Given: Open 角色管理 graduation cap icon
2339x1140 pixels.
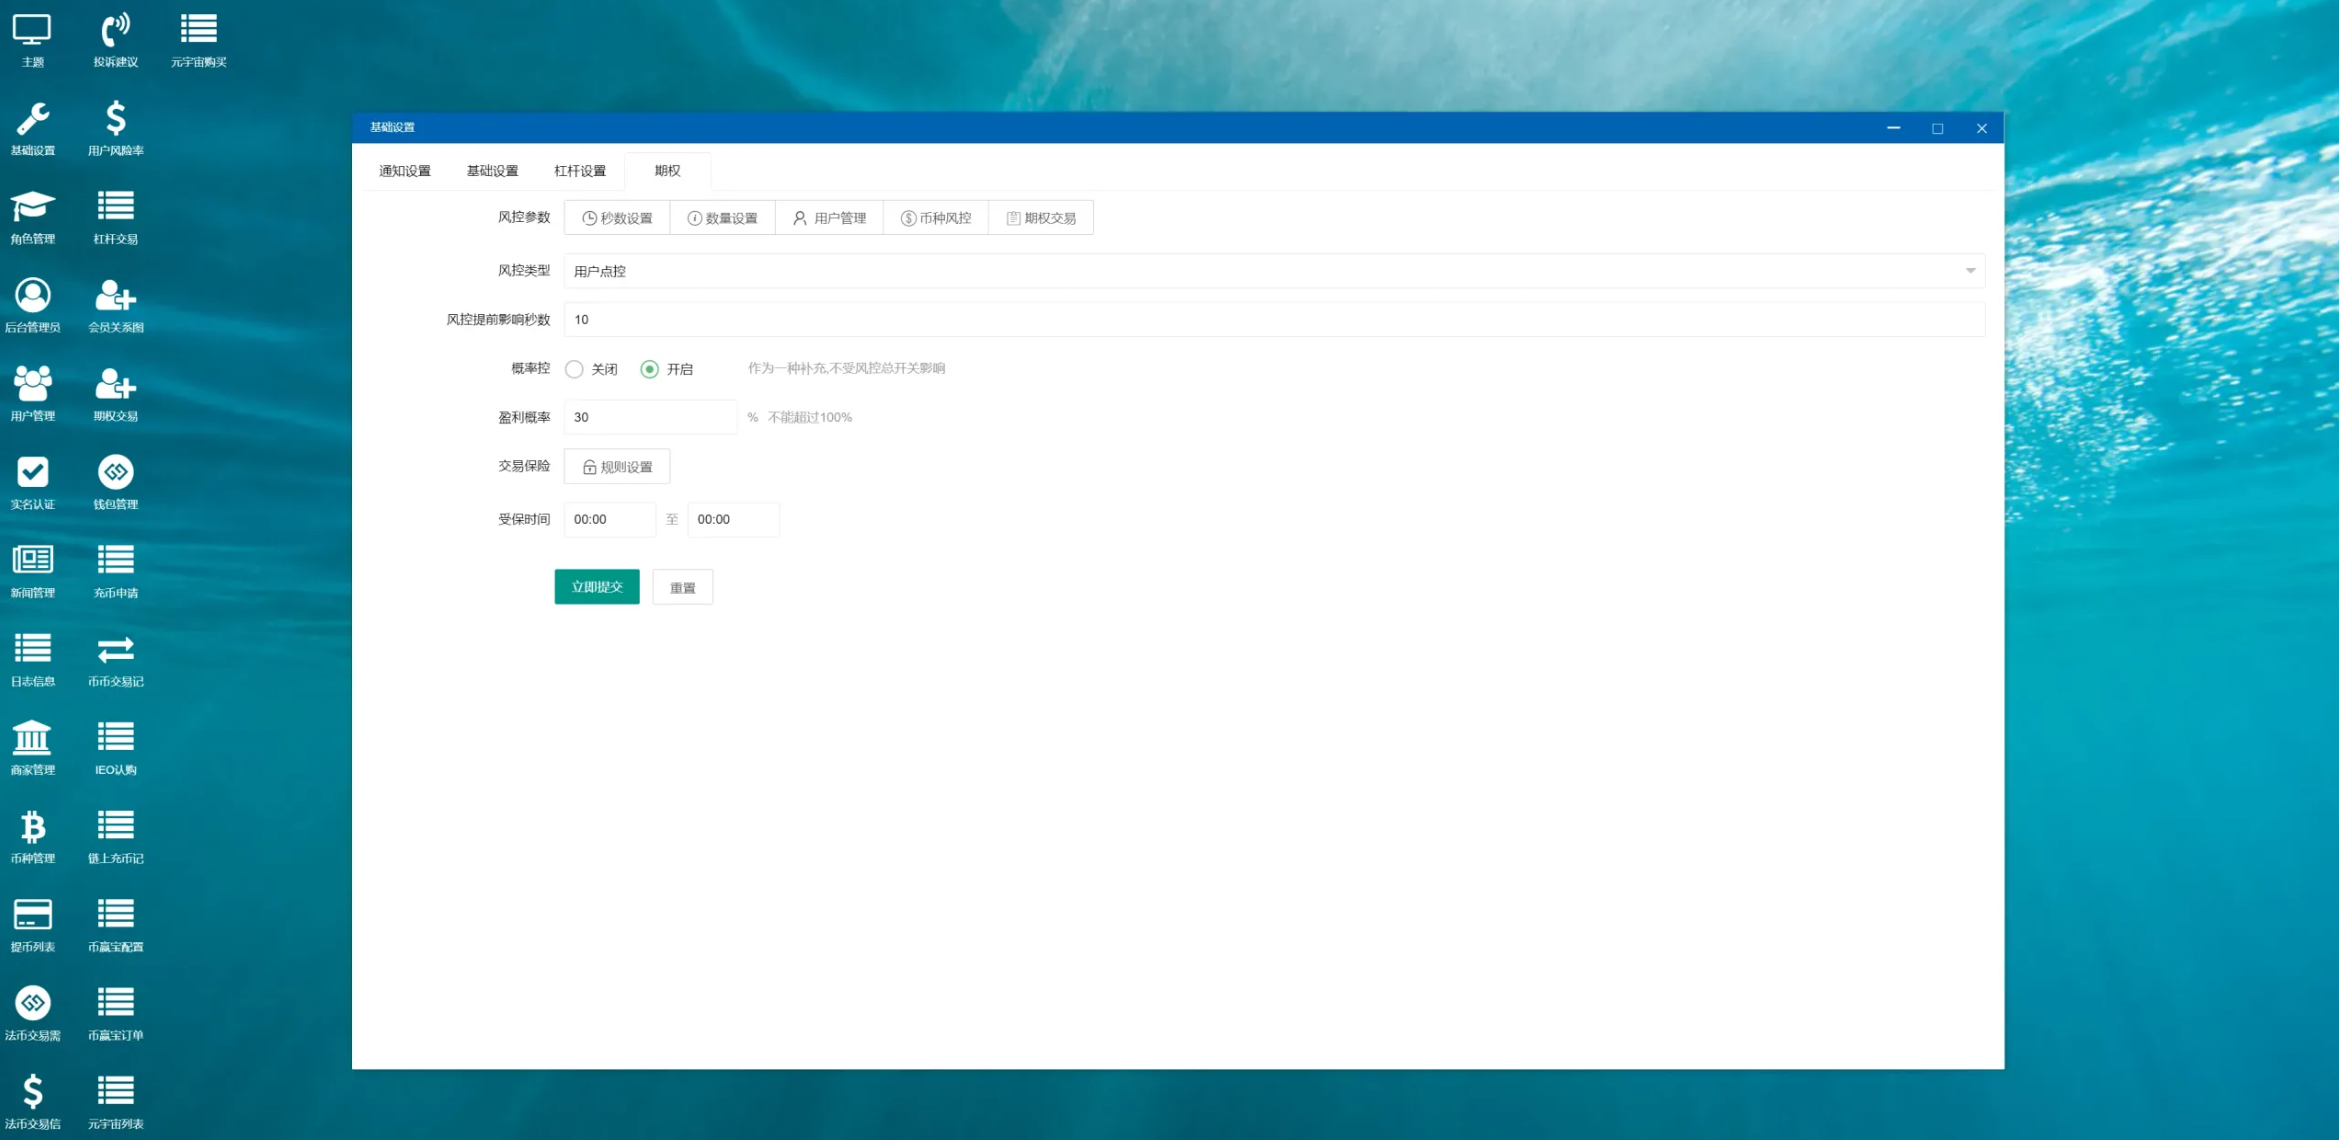Looking at the screenshot, I should tap(32, 216).
